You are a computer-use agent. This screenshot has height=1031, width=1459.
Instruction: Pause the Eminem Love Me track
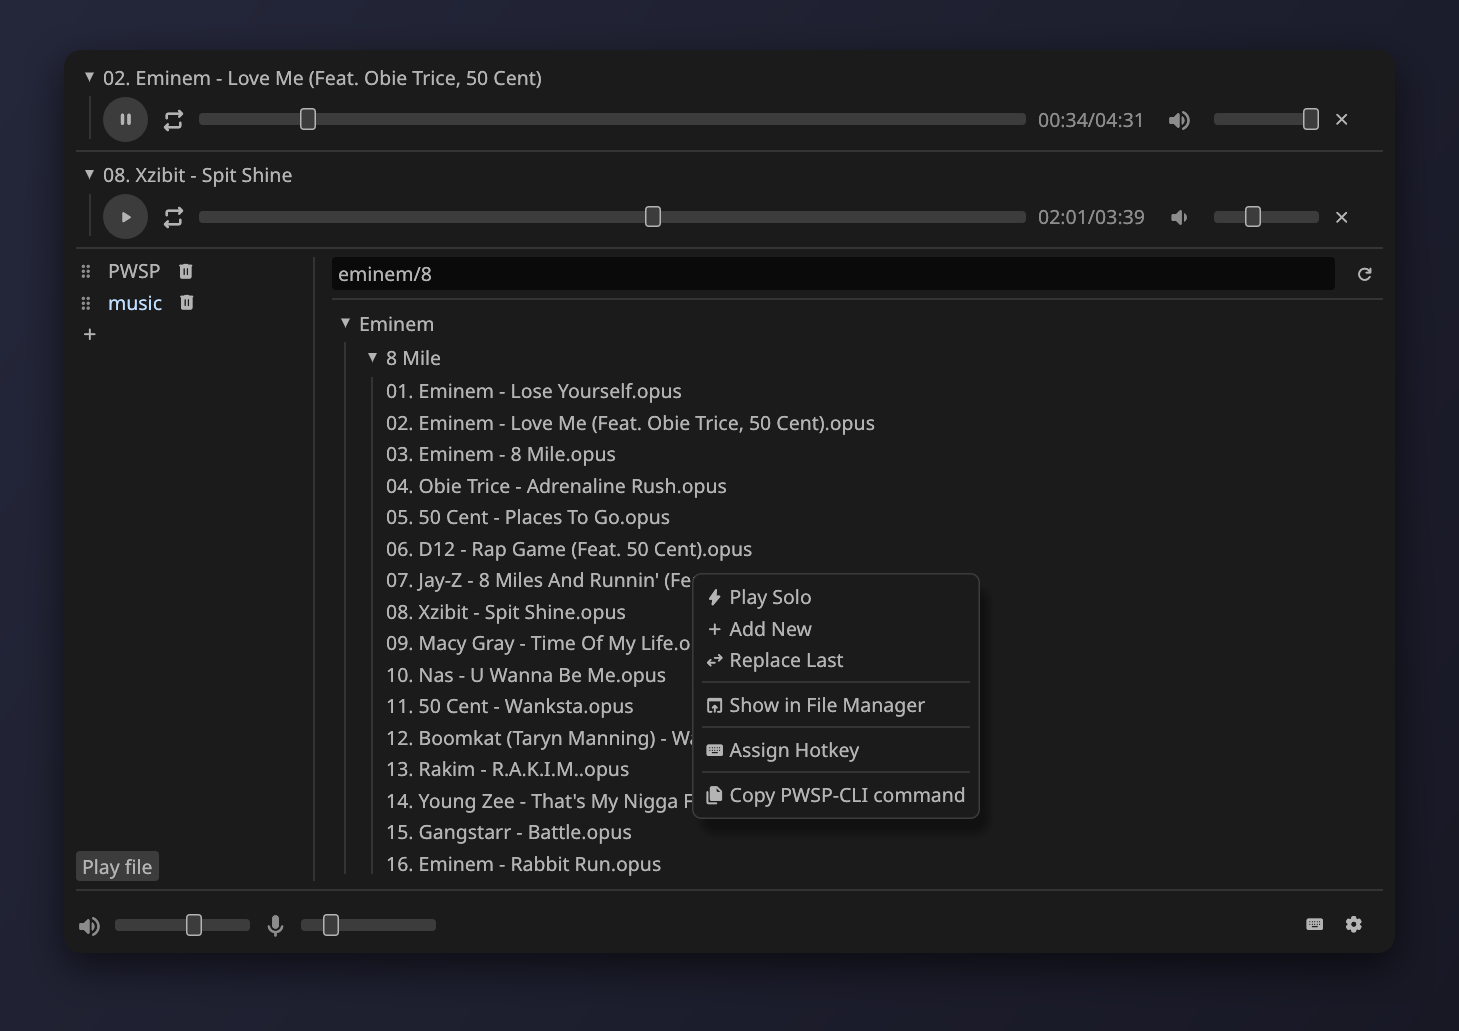tap(125, 120)
